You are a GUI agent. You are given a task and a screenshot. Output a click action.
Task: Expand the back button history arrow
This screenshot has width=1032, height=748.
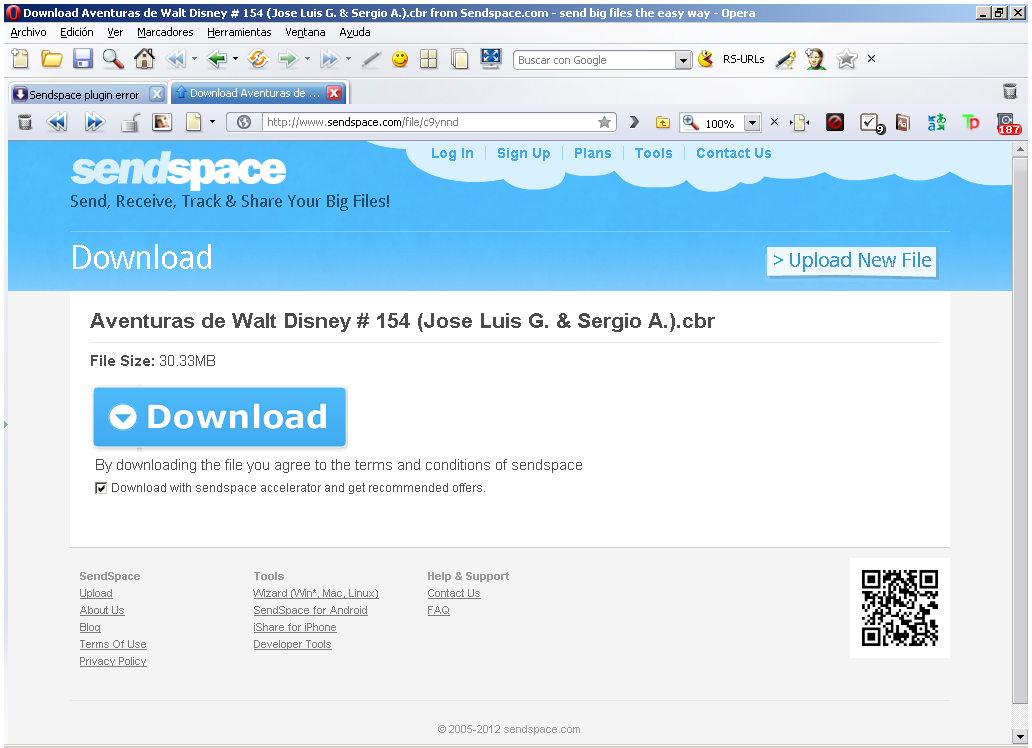coord(235,59)
